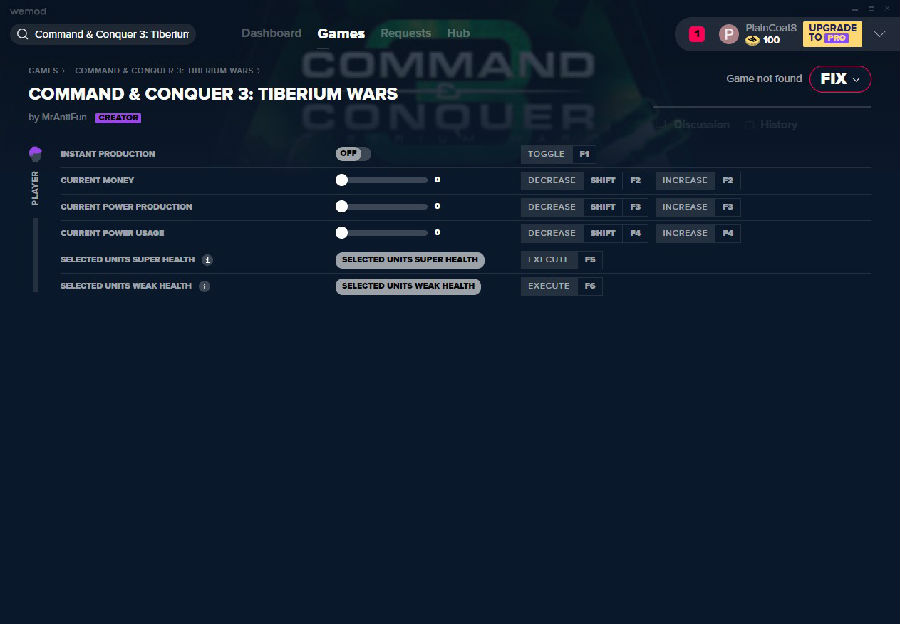Image resolution: width=900 pixels, height=624 pixels.
Task: Click the Selected Units Super Health button
Action: [x=410, y=260]
